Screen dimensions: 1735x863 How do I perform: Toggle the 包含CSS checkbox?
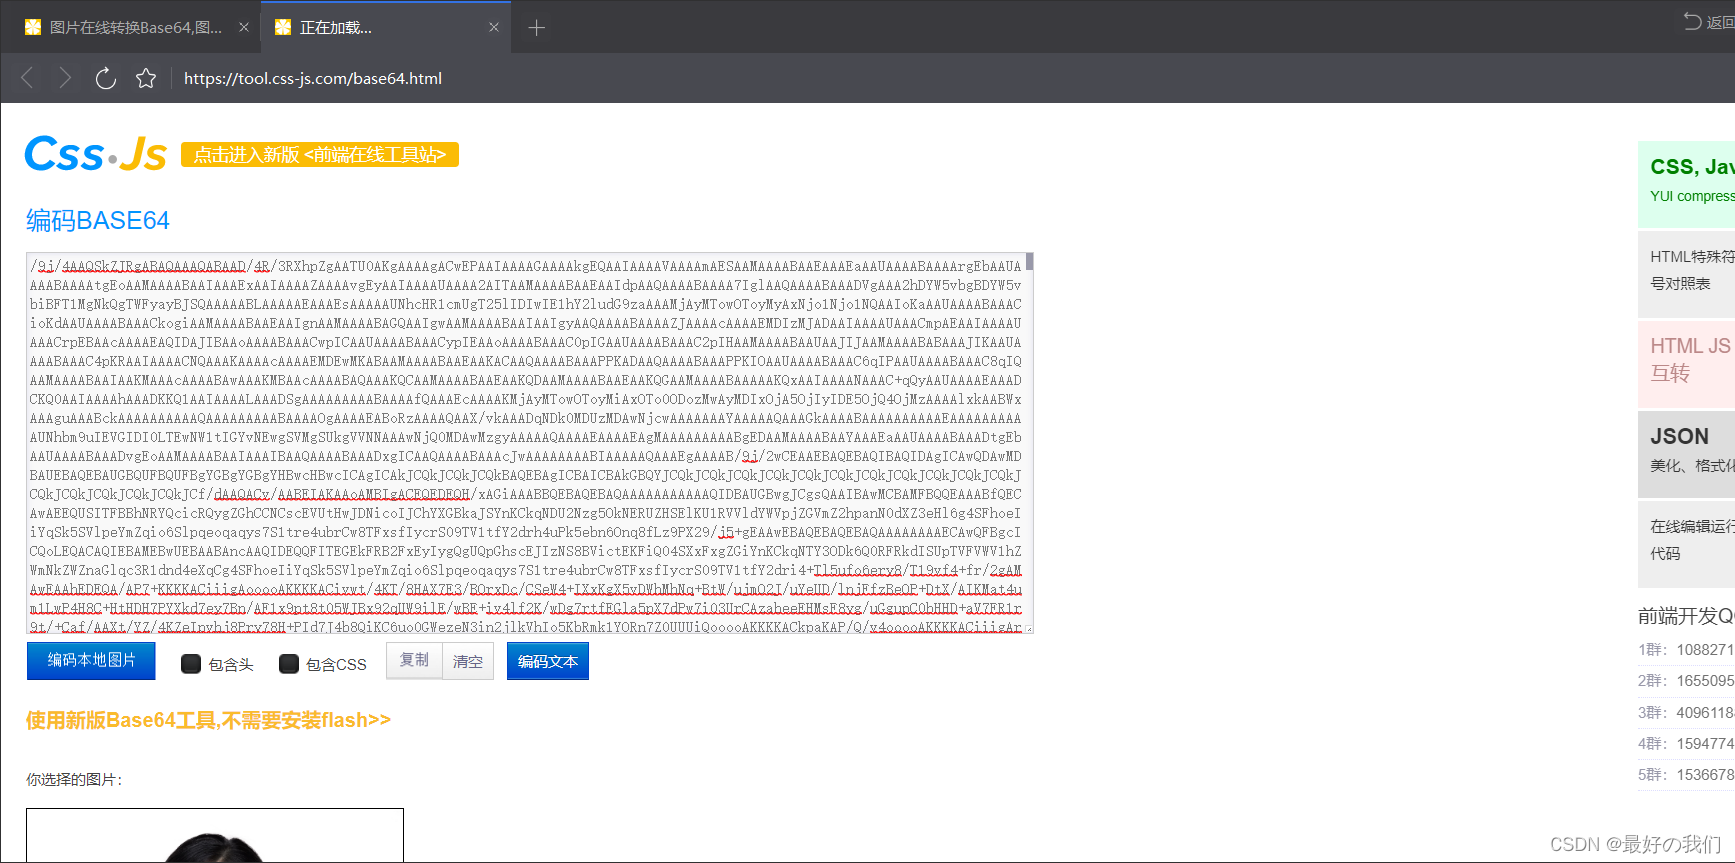tap(288, 664)
